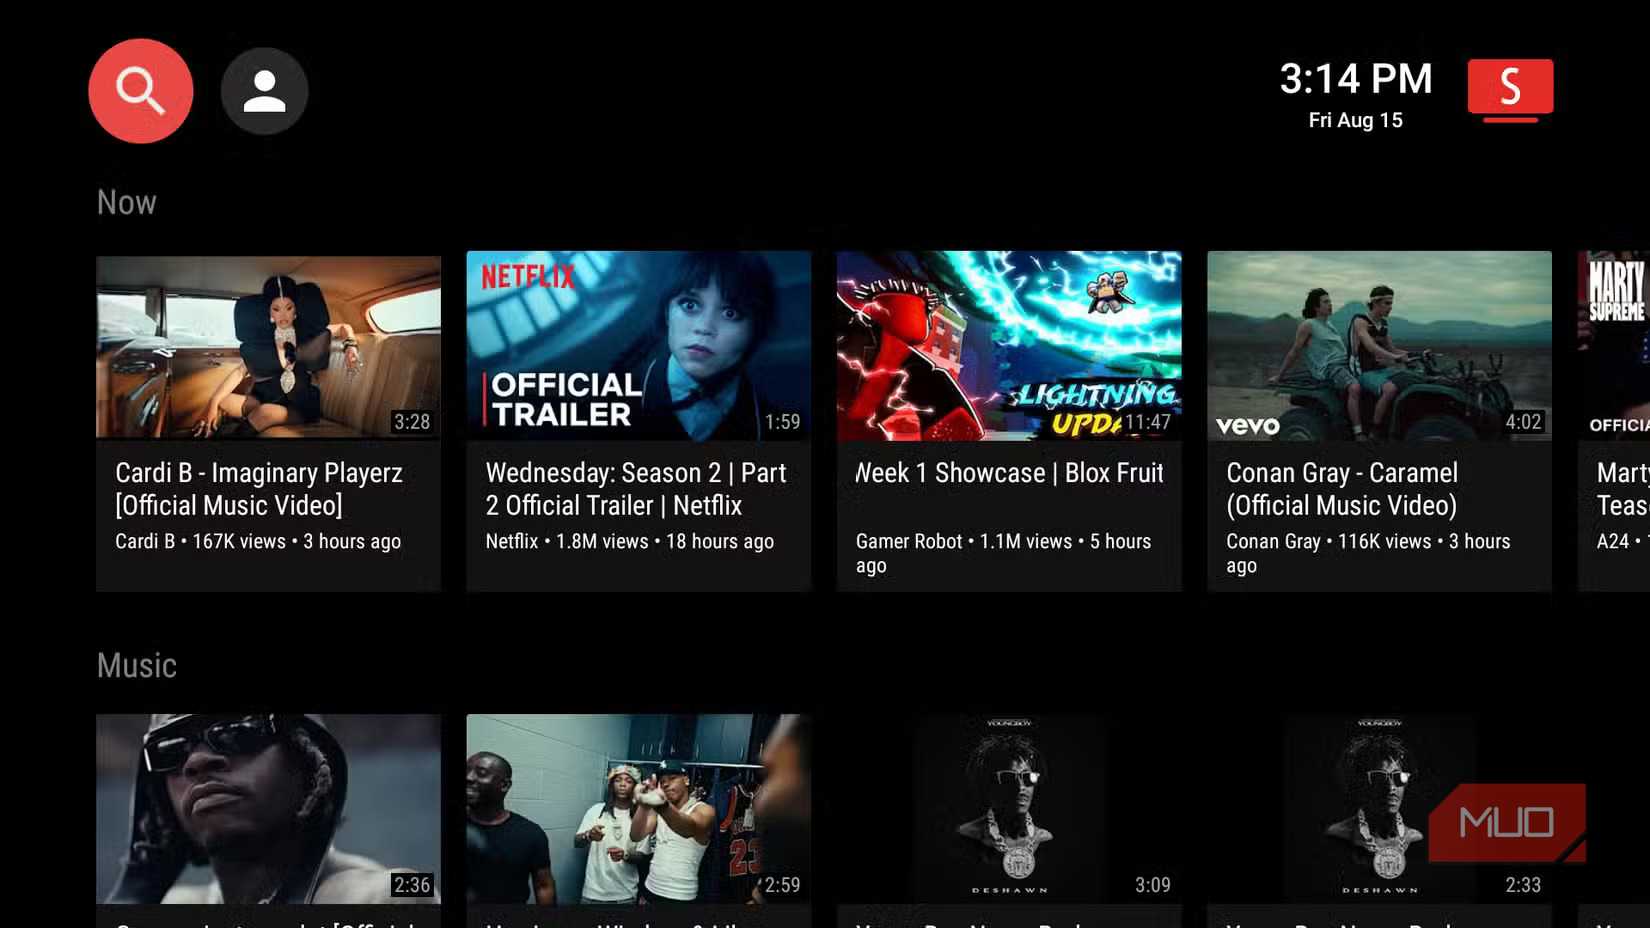Click the Netflix logo on the trailer thumbnail
1650x928 pixels.
click(x=527, y=277)
